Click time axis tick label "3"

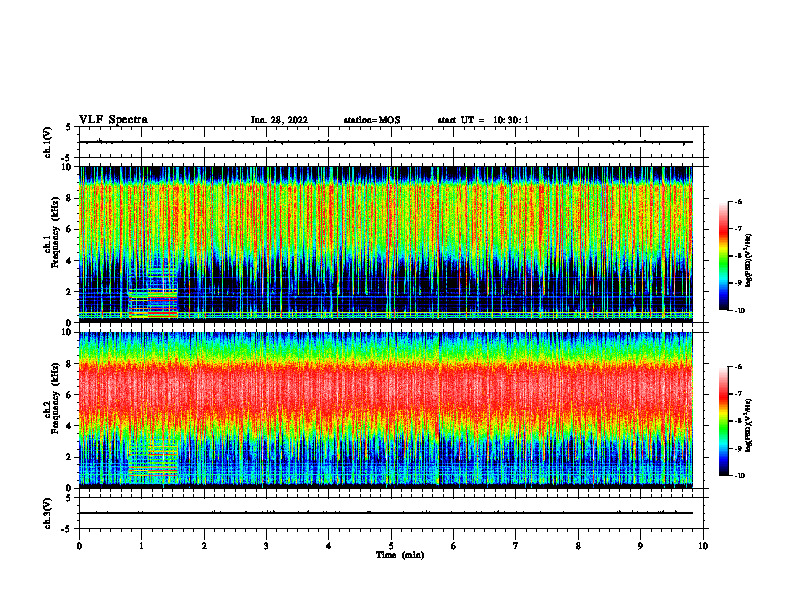click(266, 546)
